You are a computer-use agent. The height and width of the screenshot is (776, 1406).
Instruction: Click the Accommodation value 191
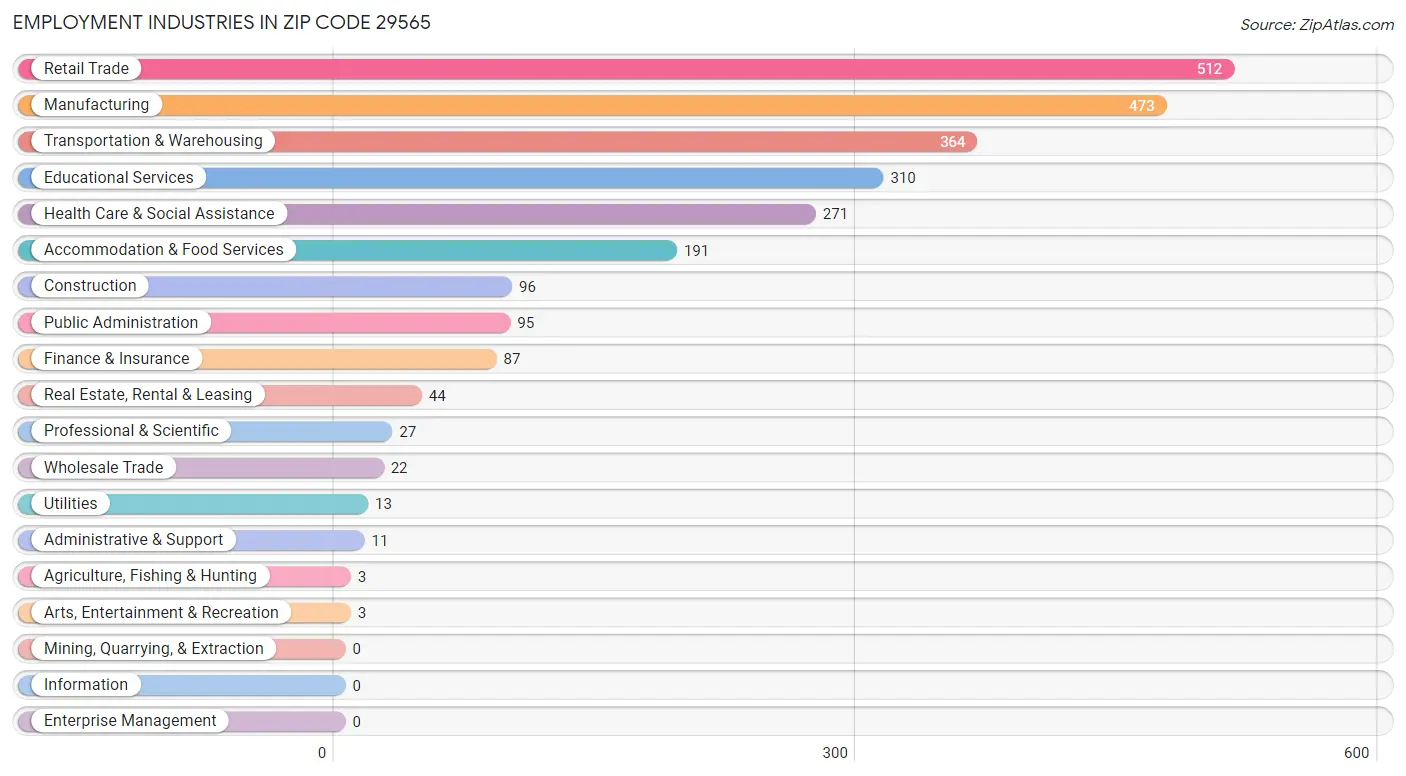pyautogui.click(x=696, y=251)
